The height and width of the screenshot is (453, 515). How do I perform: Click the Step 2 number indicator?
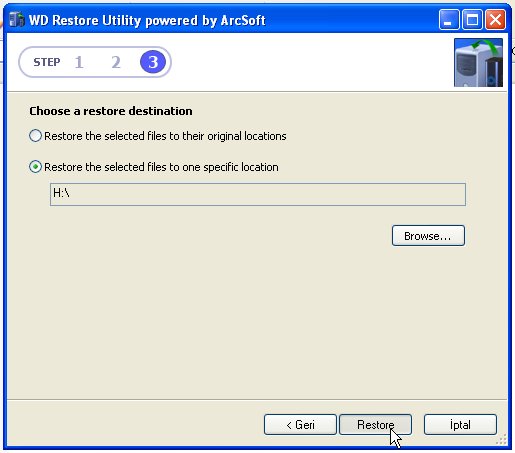tap(116, 62)
